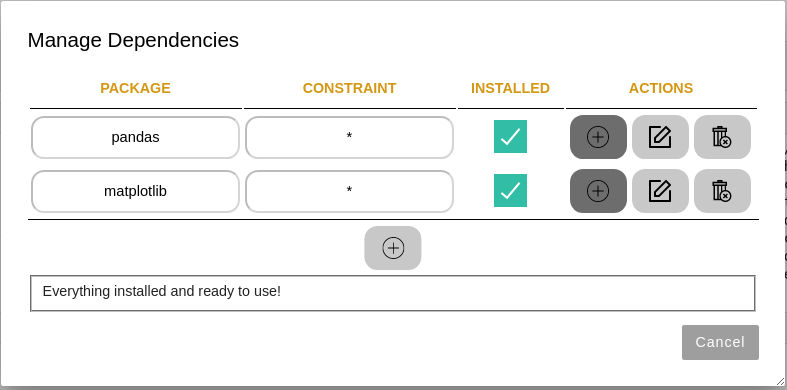Click the PACKAGE column header
Image resolution: width=787 pixels, height=390 pixels.
[x=136, y=88]
